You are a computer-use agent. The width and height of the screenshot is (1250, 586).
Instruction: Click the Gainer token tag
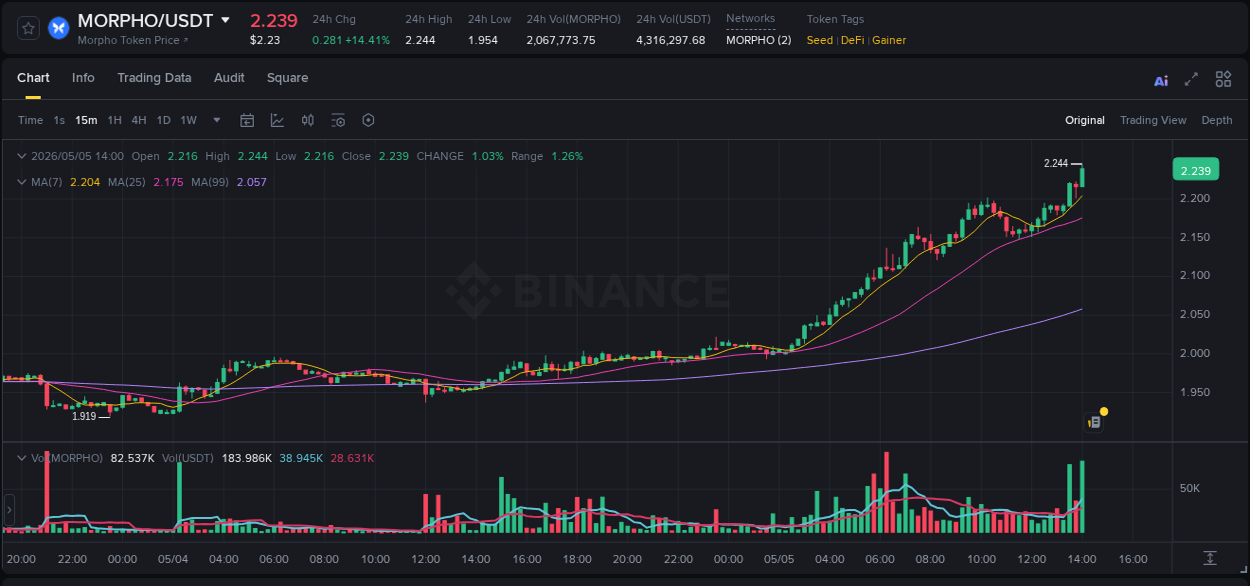pyautogui.click(x=889, y=40)
